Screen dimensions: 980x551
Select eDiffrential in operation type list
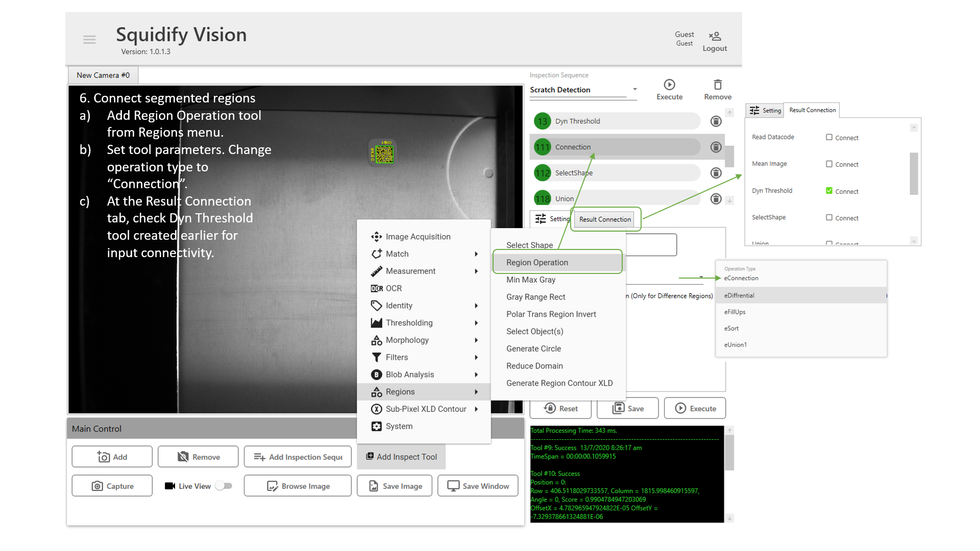pos(801,295)
